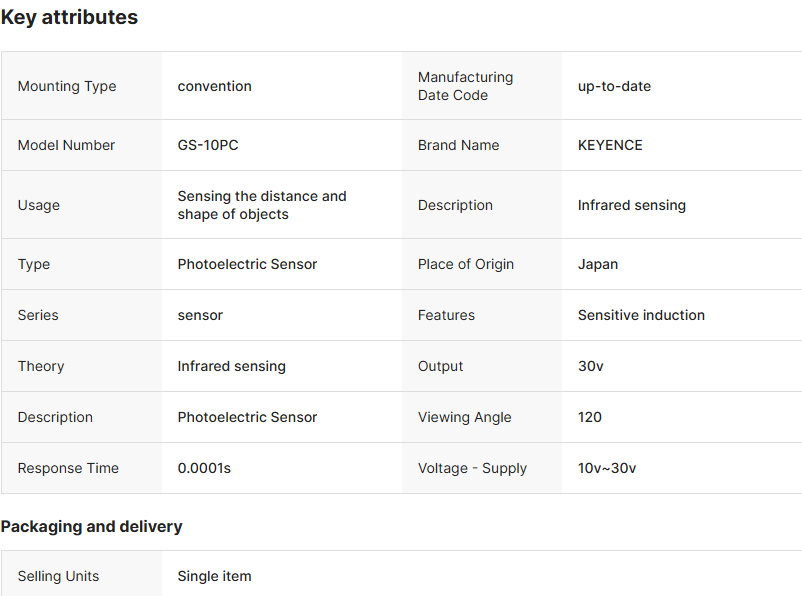Click the KEYENCE brand name value
Image resolution: width=802 pixels, height=596 pixels.
(610, 145)
